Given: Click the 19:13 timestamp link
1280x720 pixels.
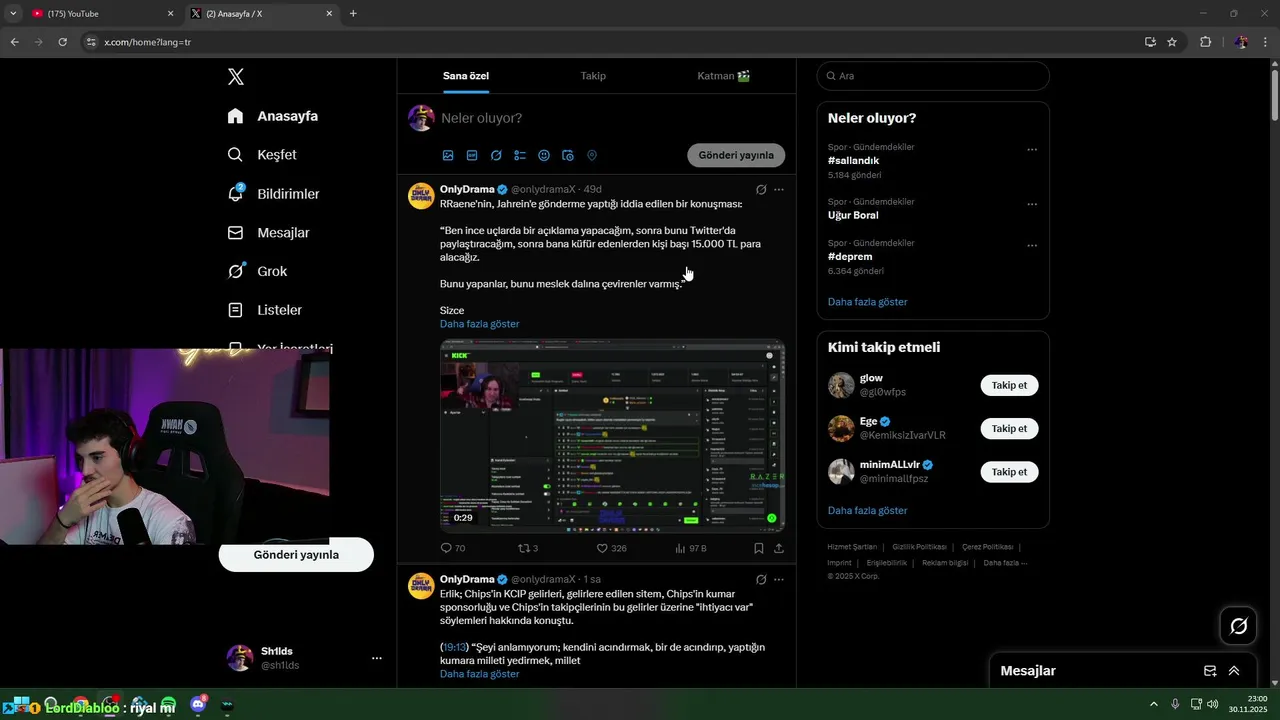Looking at the screenshot, I should click(x=455, y=647).
